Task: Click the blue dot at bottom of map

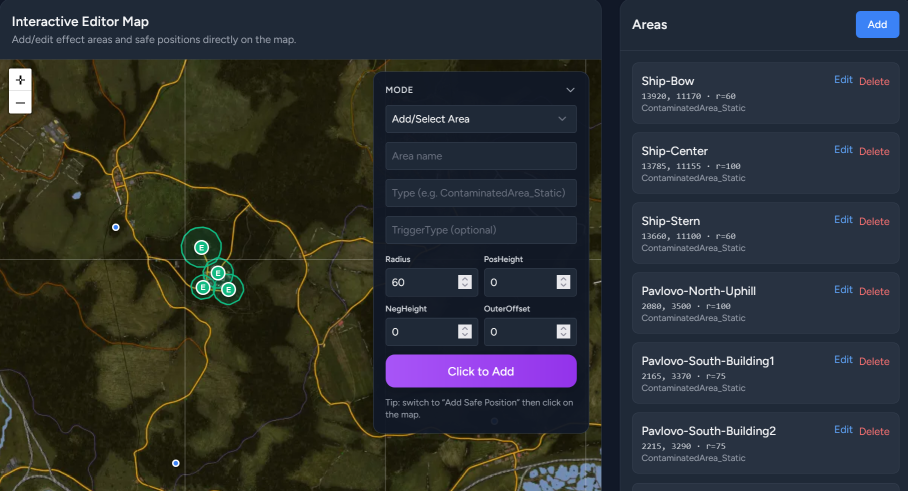Action: click(176, 463)
